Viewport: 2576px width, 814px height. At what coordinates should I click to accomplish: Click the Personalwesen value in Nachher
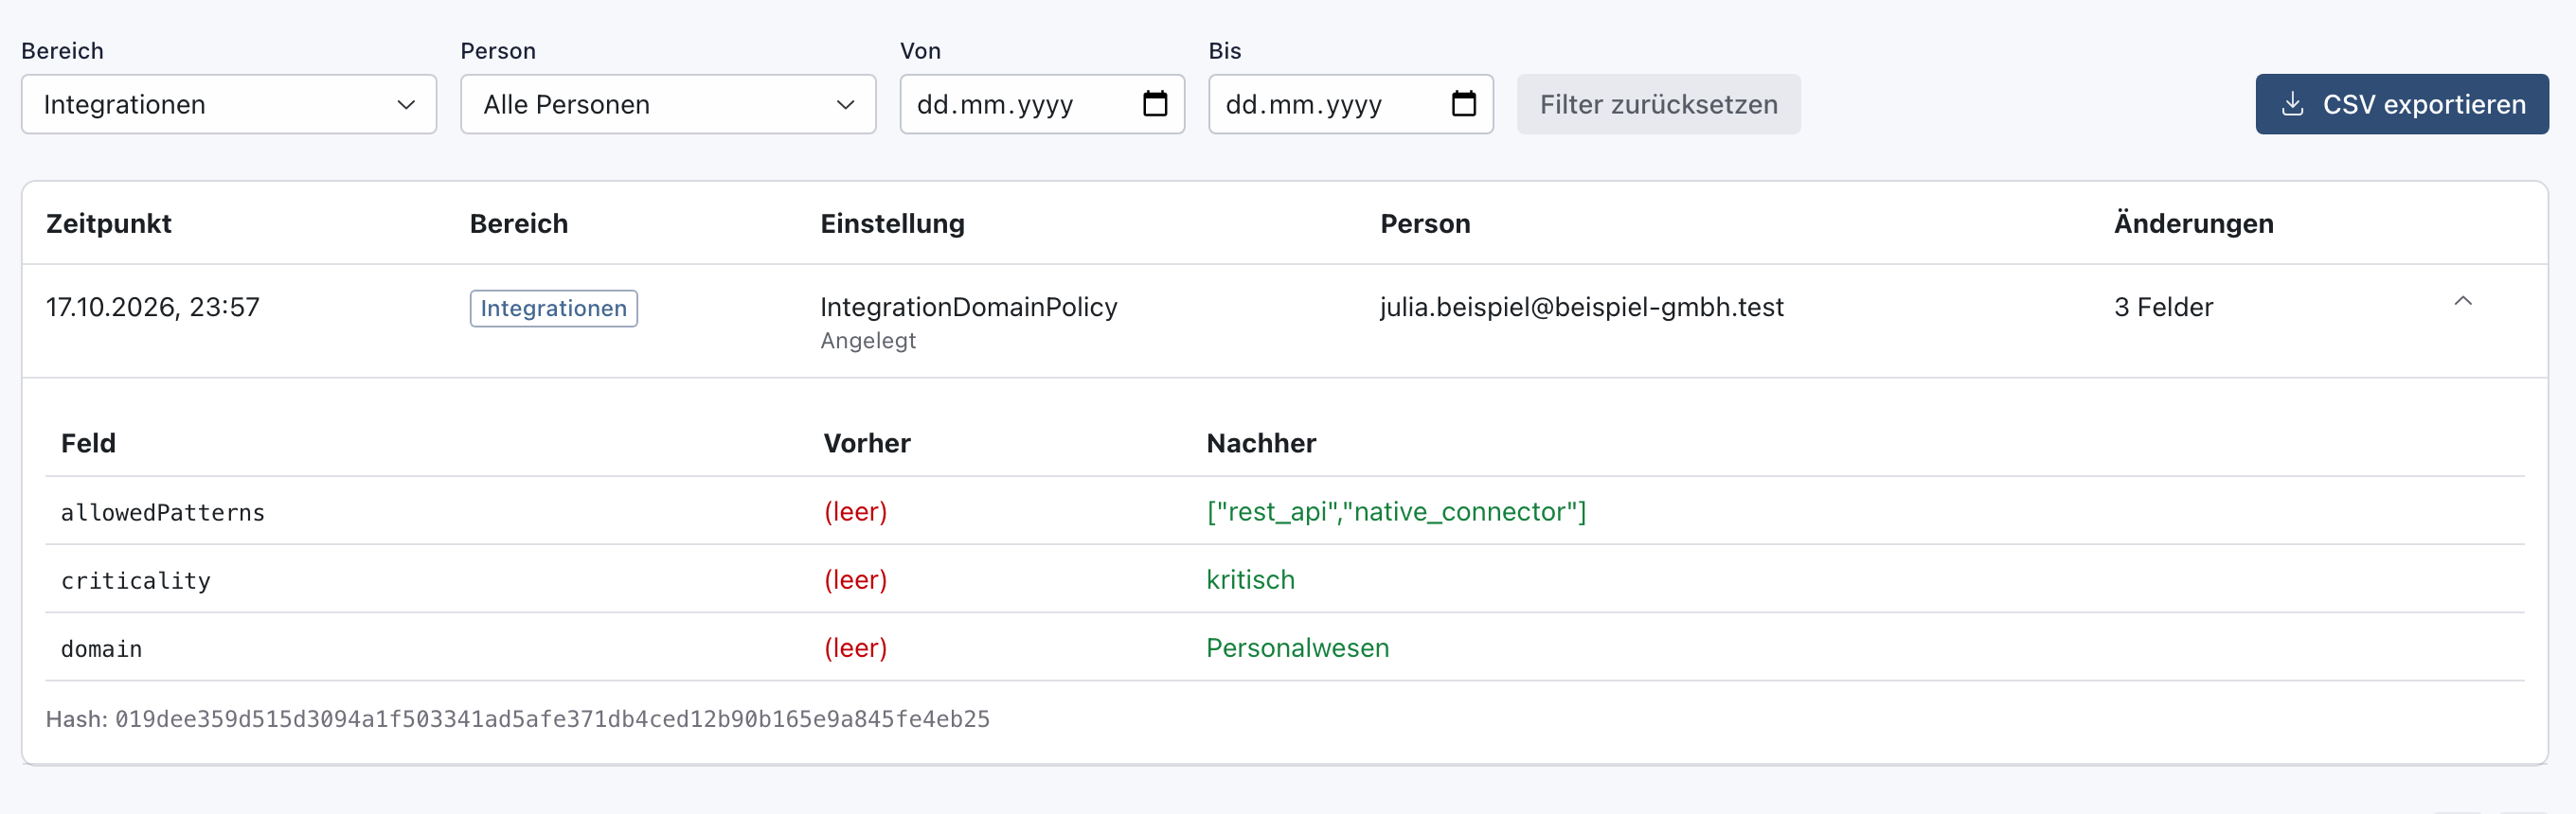click(1297, 648)
